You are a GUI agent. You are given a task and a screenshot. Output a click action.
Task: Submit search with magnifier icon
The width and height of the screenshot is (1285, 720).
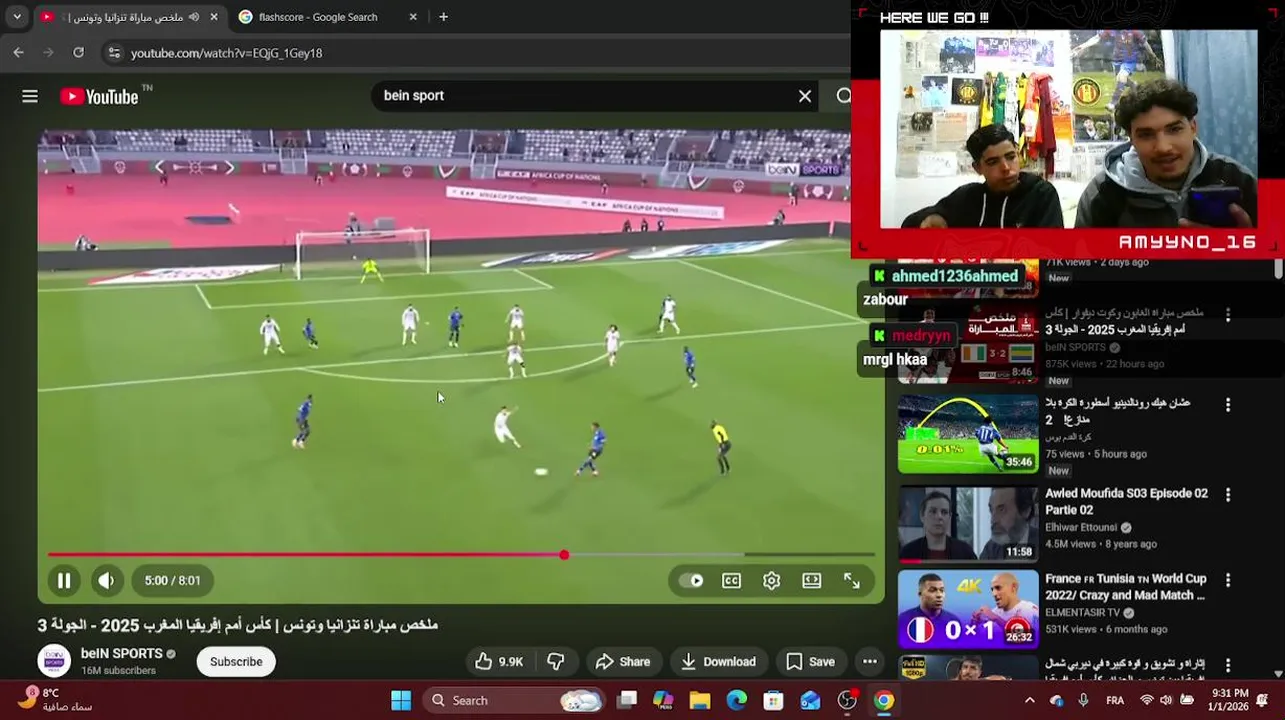(843, 96)
